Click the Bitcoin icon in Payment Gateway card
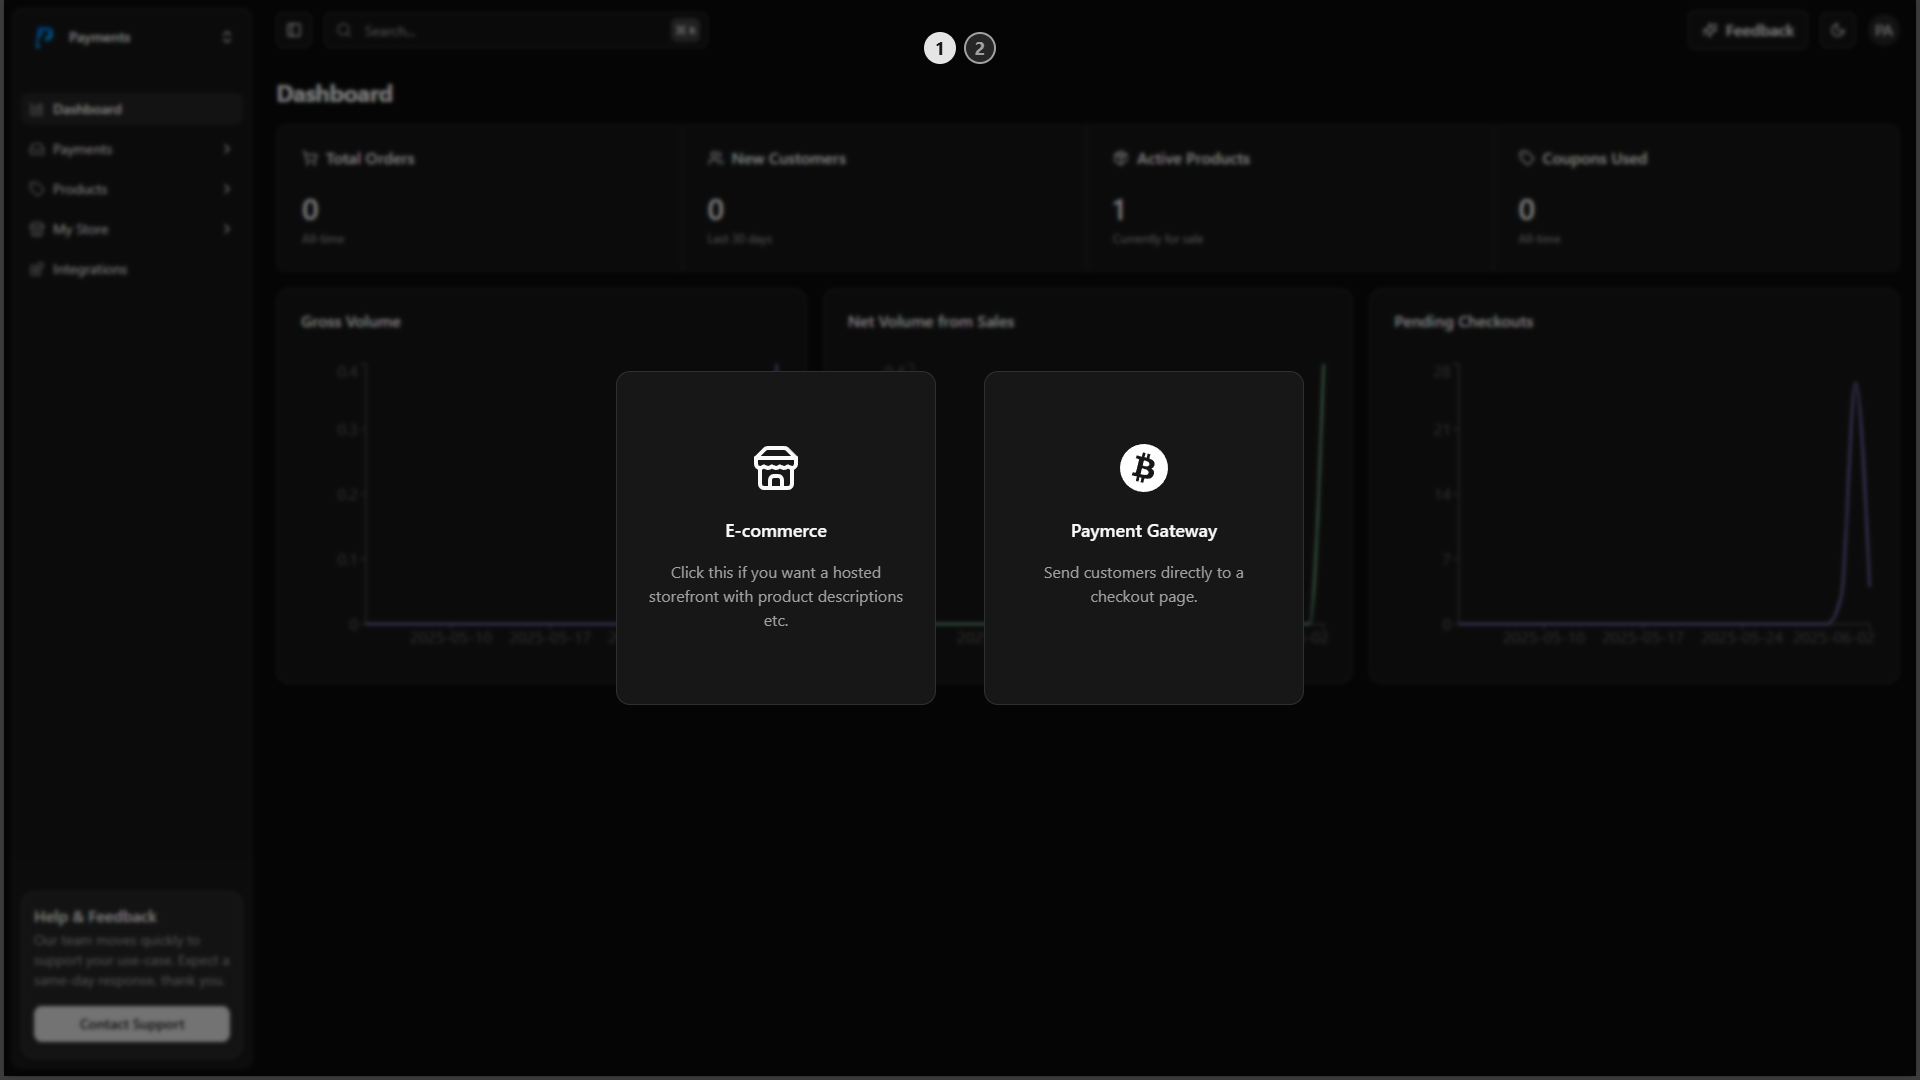The width and height of the screenshot is (1920, 1080). coord(1144,468)
